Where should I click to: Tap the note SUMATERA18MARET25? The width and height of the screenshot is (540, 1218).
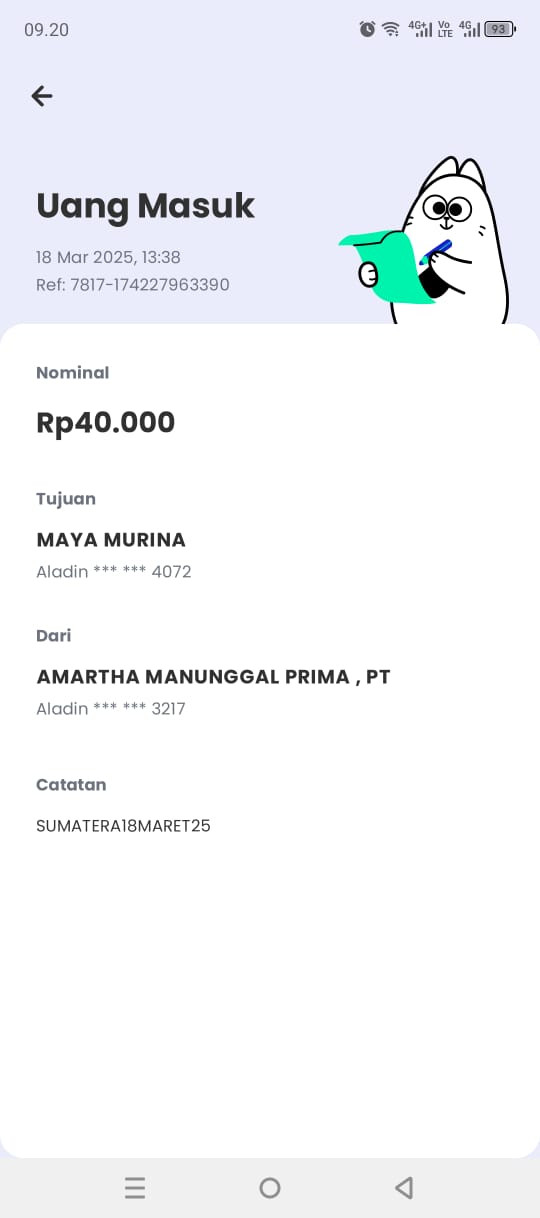pyautogui.click(x=123, y=826)
